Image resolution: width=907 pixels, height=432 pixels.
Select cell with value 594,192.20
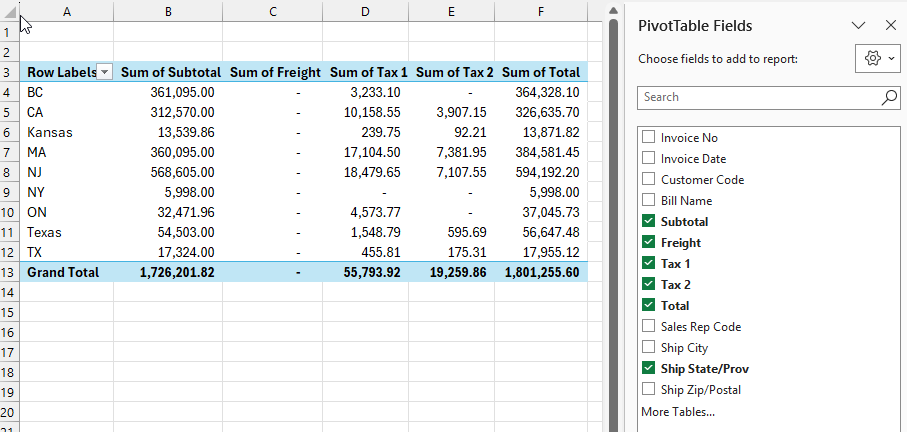(541, 172)
